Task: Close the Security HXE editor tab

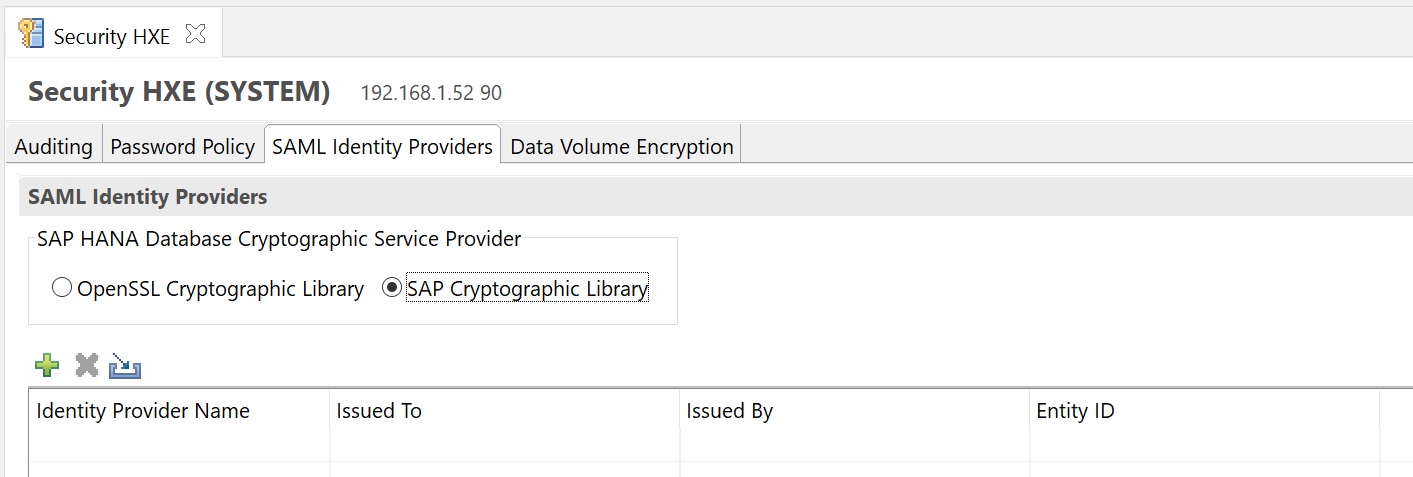Action: pos(195,34)
